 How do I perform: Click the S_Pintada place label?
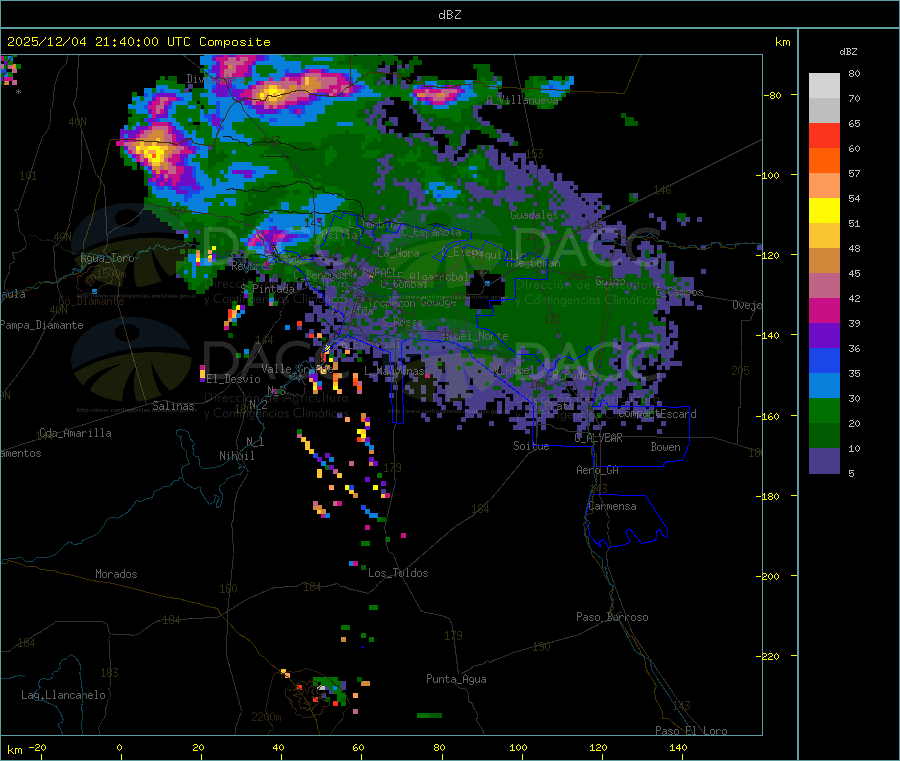coord(267,289)
